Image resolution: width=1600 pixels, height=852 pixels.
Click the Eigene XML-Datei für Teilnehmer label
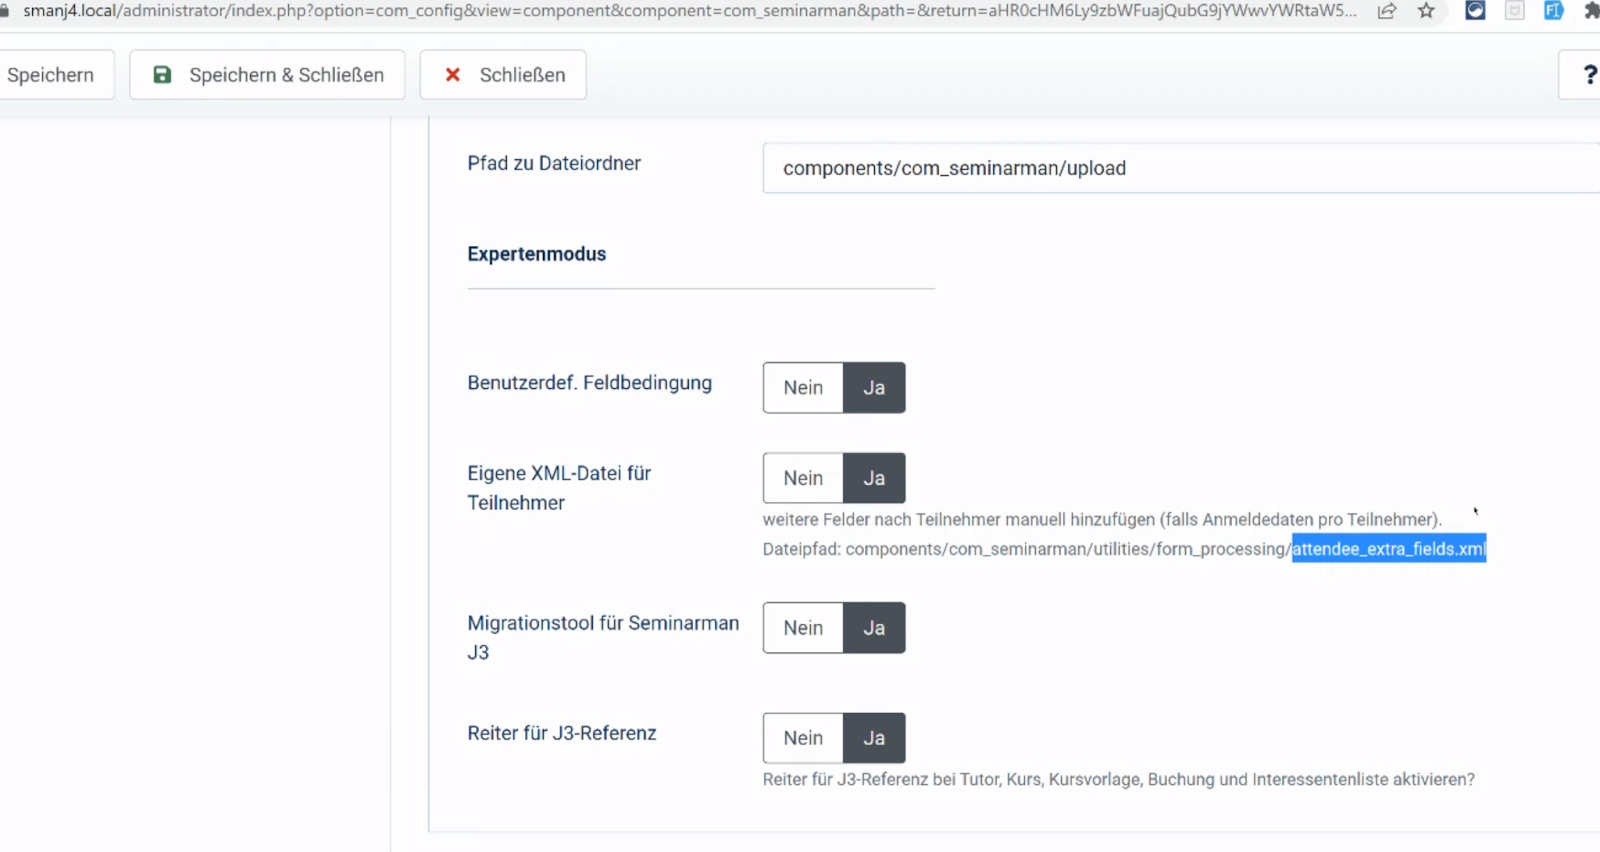[x=559, y=488]
